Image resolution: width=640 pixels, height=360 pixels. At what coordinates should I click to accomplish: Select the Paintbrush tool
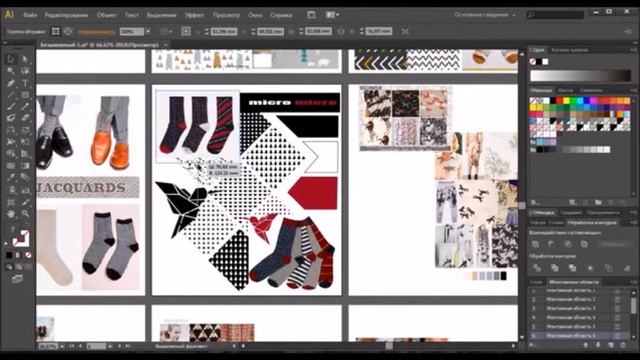pos(11,107)
